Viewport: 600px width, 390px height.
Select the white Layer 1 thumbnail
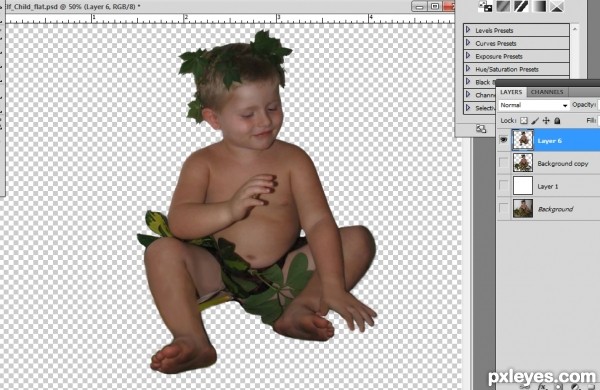click(x=523, y=186)
